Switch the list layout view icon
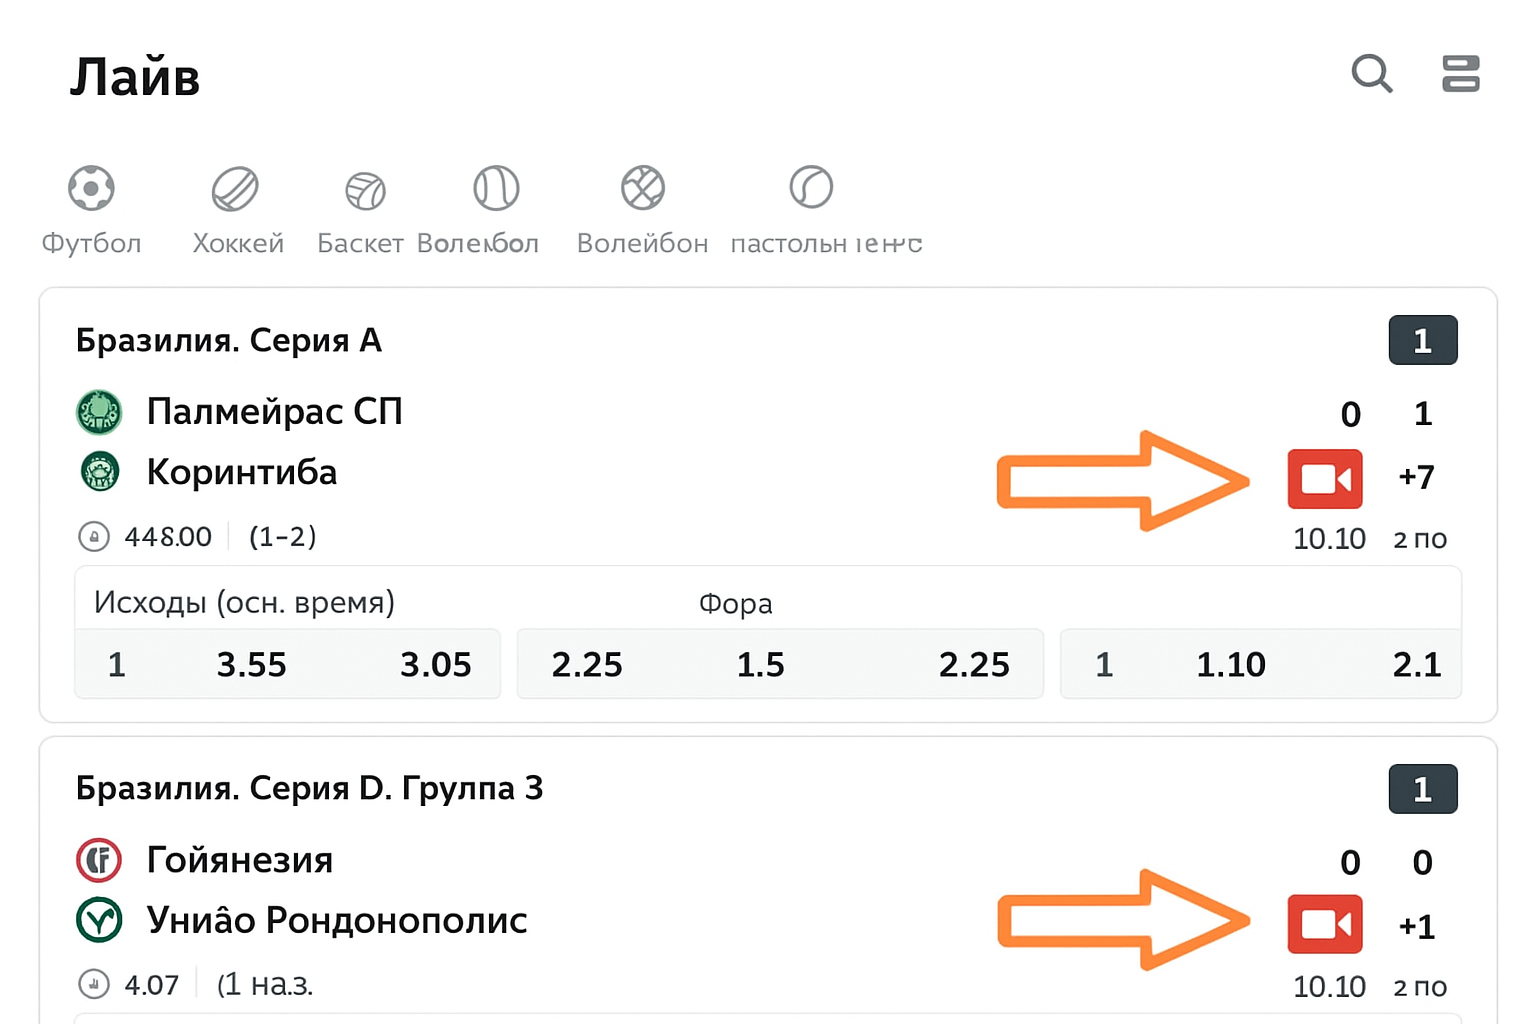This screenshot has height=1024, width=1536. (x=1460, y=74)
